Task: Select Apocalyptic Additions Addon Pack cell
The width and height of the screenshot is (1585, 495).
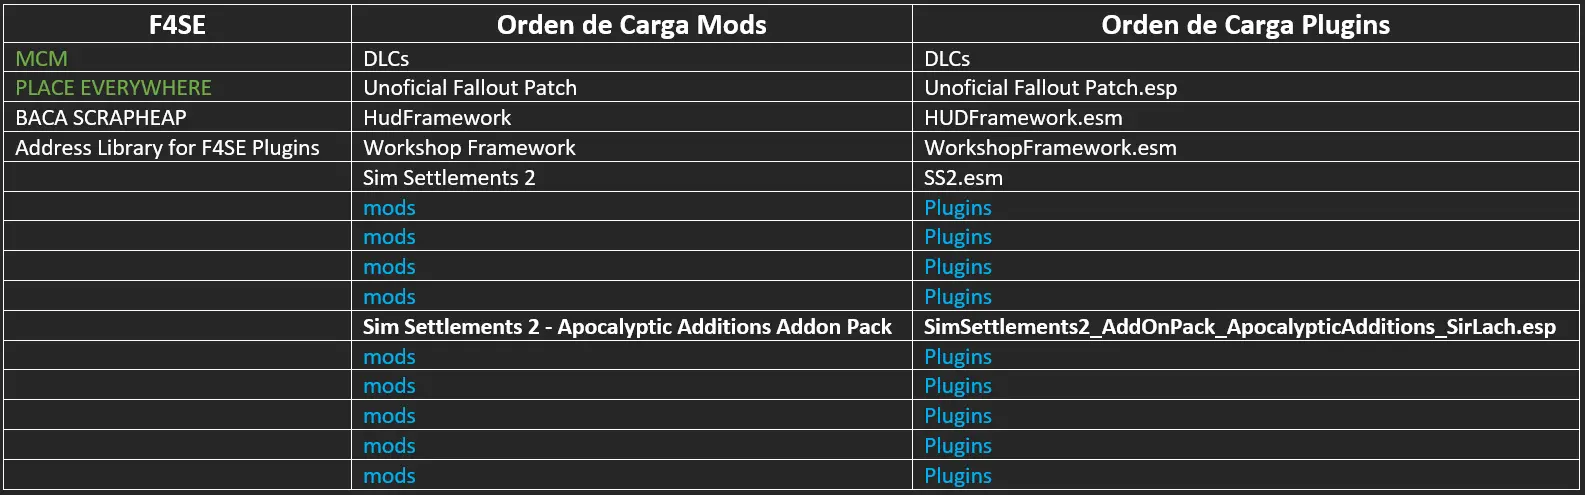Action: point(632,326)
